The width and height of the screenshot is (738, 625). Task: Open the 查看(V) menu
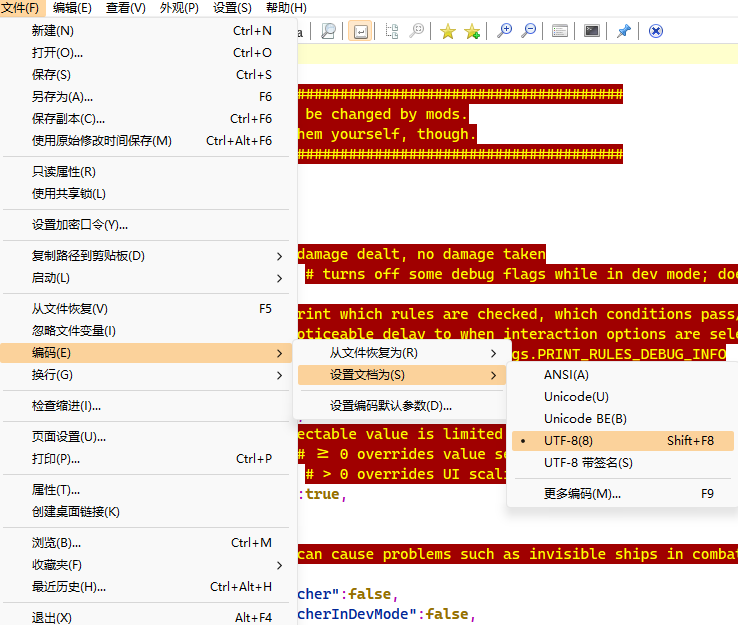126,8
